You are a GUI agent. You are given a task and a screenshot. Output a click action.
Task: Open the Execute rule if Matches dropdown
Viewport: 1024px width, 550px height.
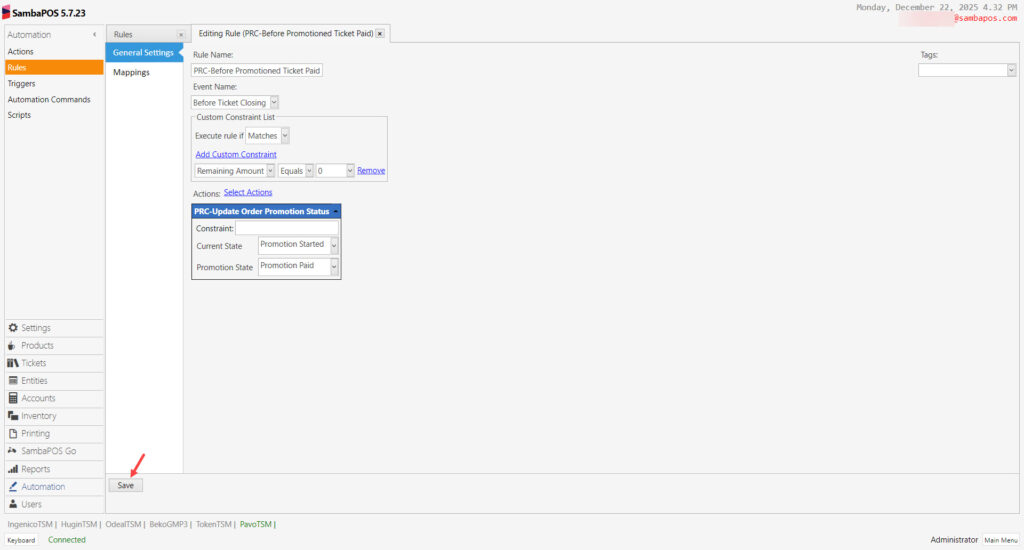(285, 135)
